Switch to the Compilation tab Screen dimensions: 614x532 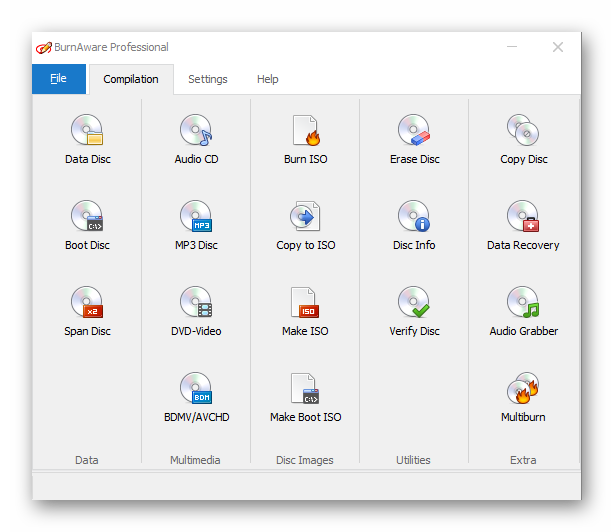(131, 79)
